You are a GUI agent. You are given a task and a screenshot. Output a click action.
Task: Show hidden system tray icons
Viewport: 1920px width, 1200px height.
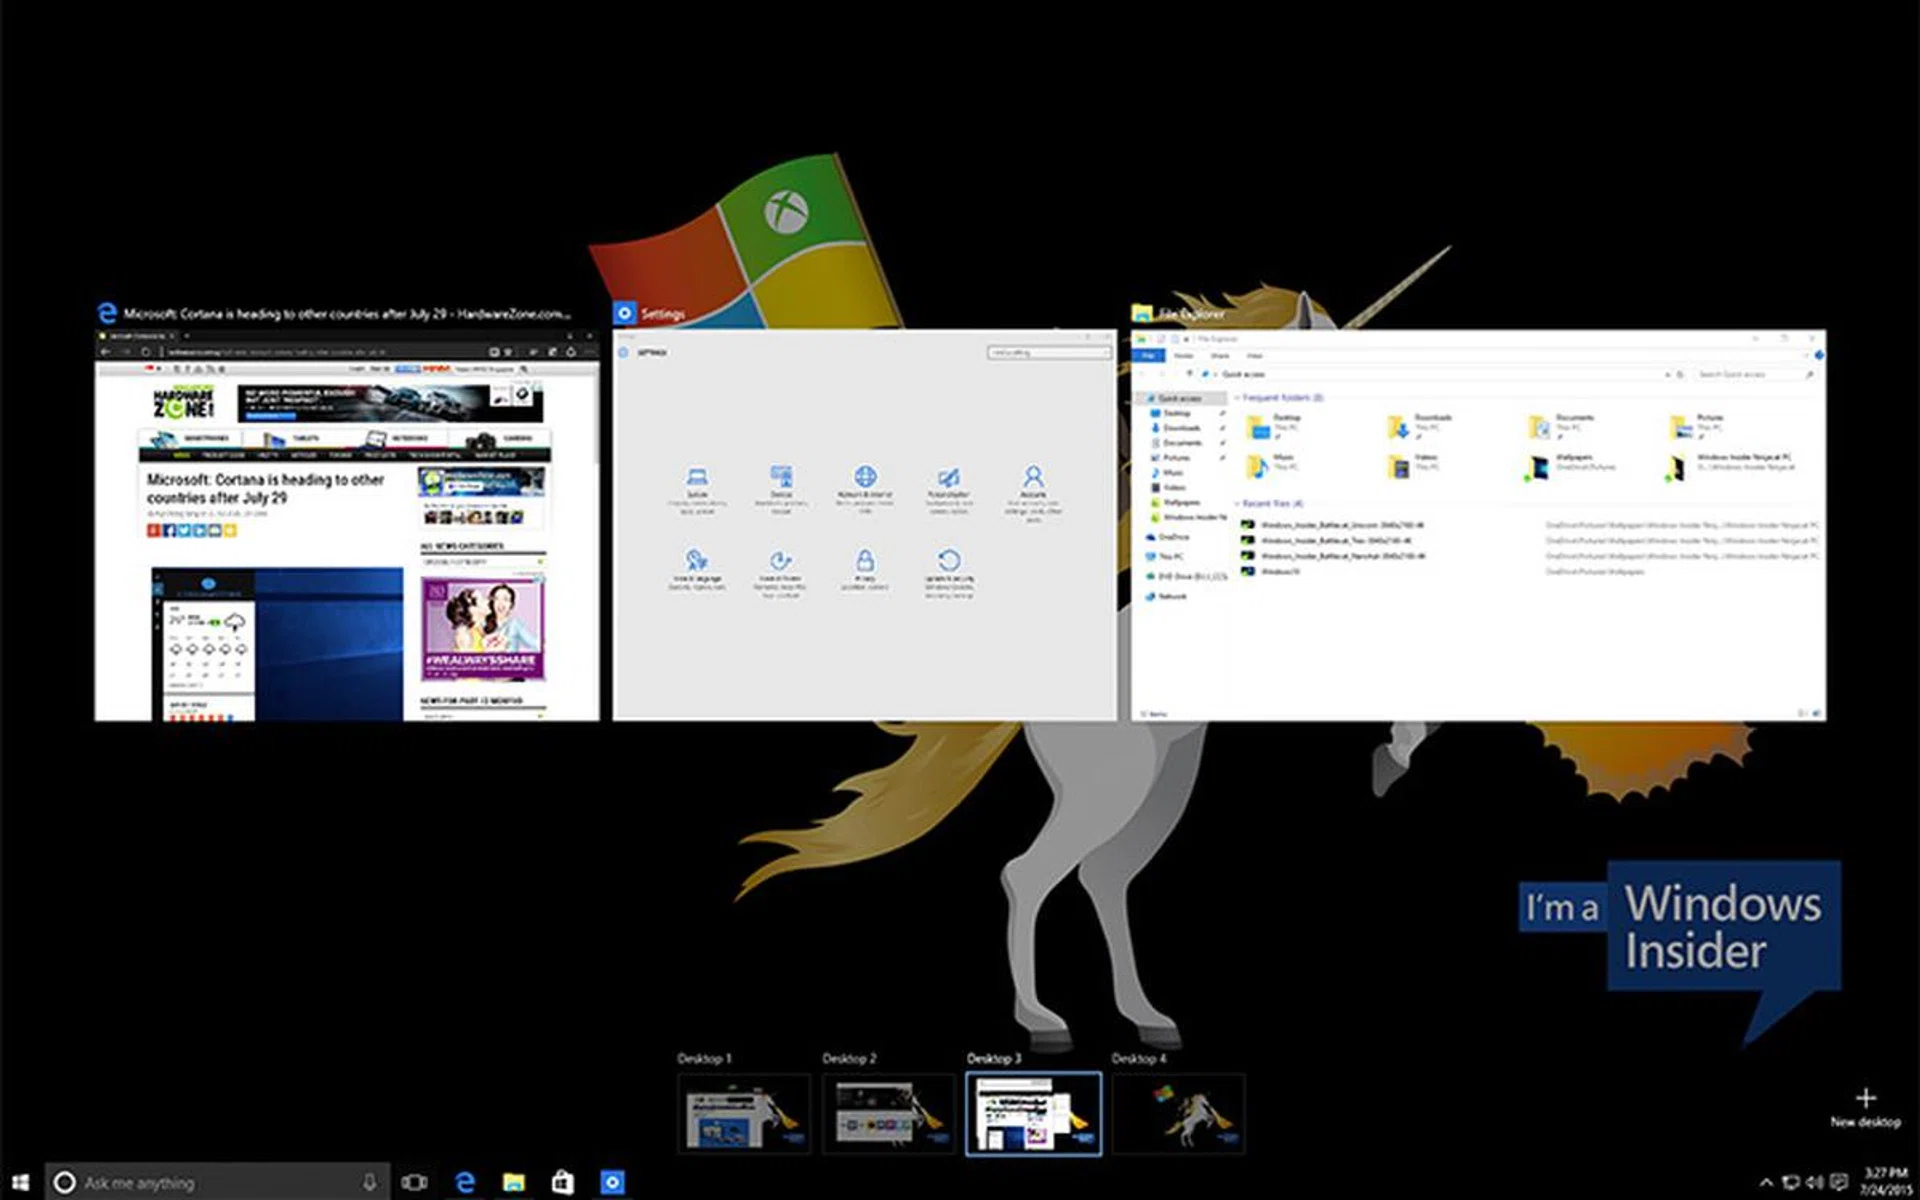pyautogui.click(x=1766, y=1182)
